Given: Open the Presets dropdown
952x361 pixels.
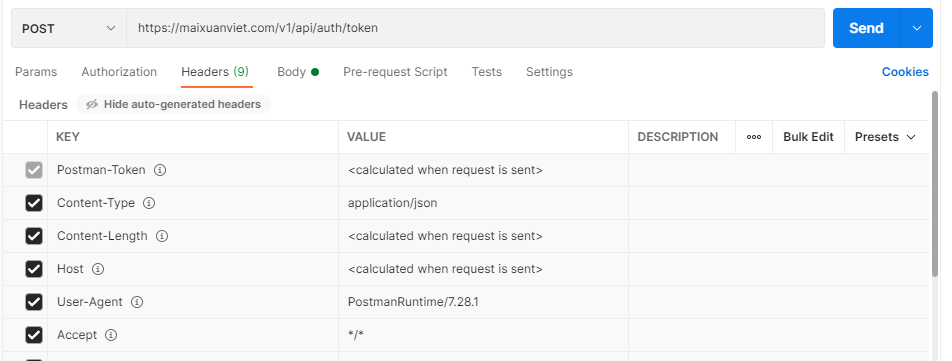Looking at the screenshot, I should click(885, 137).
